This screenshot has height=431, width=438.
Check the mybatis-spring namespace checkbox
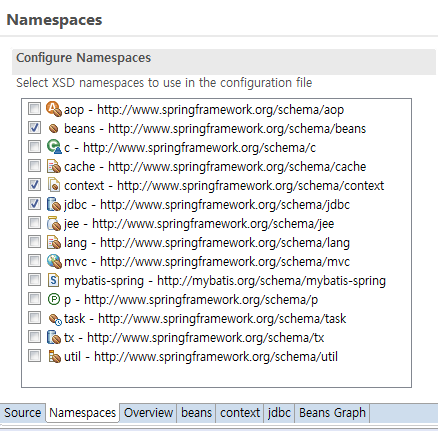(x=34, y=280)
